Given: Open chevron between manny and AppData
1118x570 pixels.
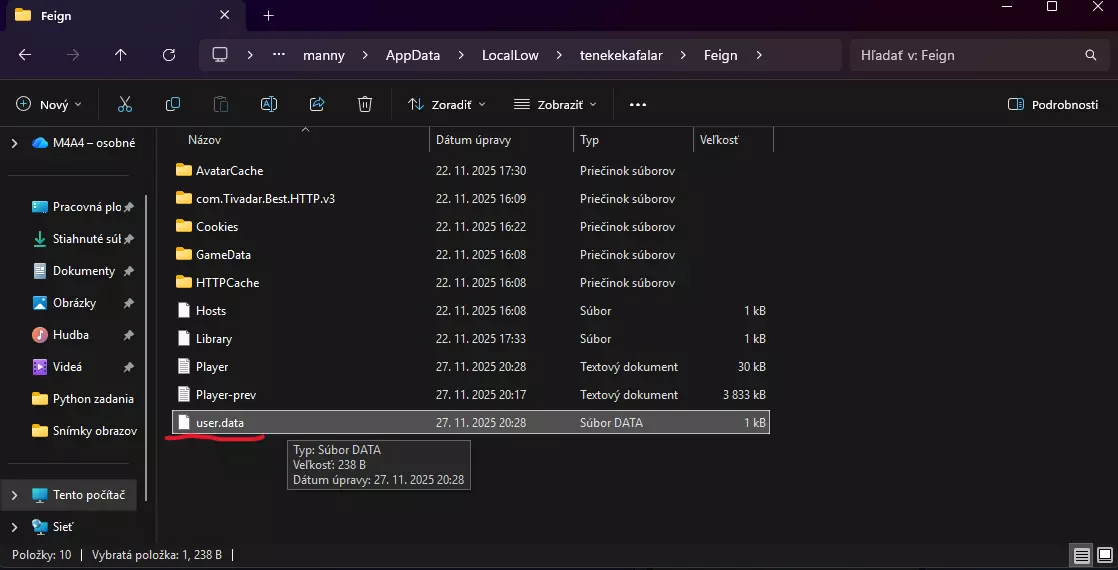Looking at the screenshot, I should tap(365, 55).
